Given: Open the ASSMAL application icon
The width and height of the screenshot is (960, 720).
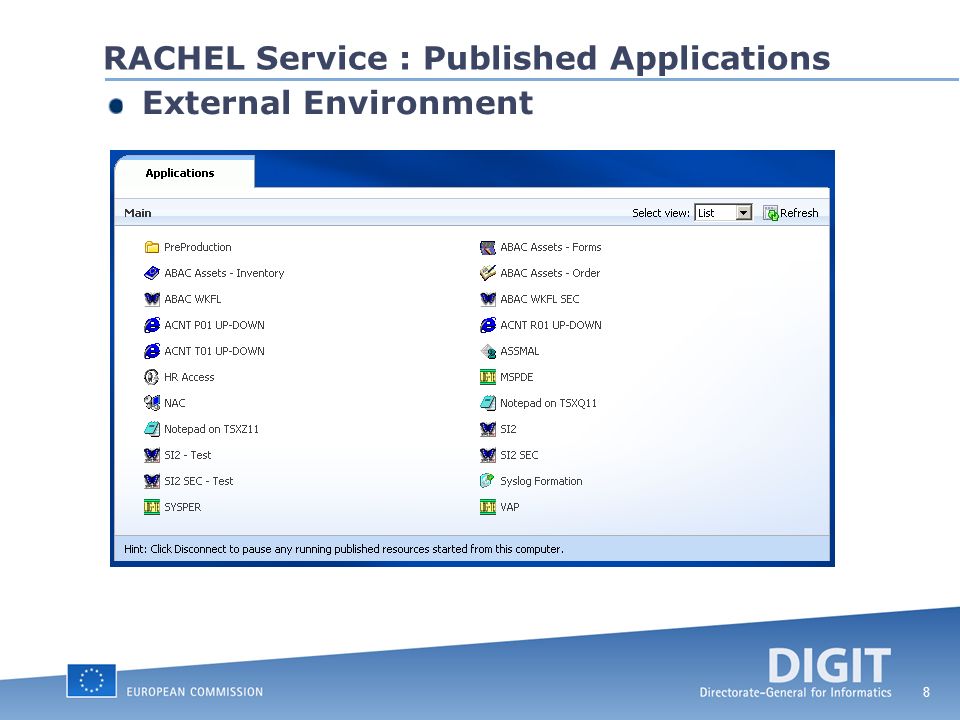Looking at the screenshot, I should pos(488,351).
